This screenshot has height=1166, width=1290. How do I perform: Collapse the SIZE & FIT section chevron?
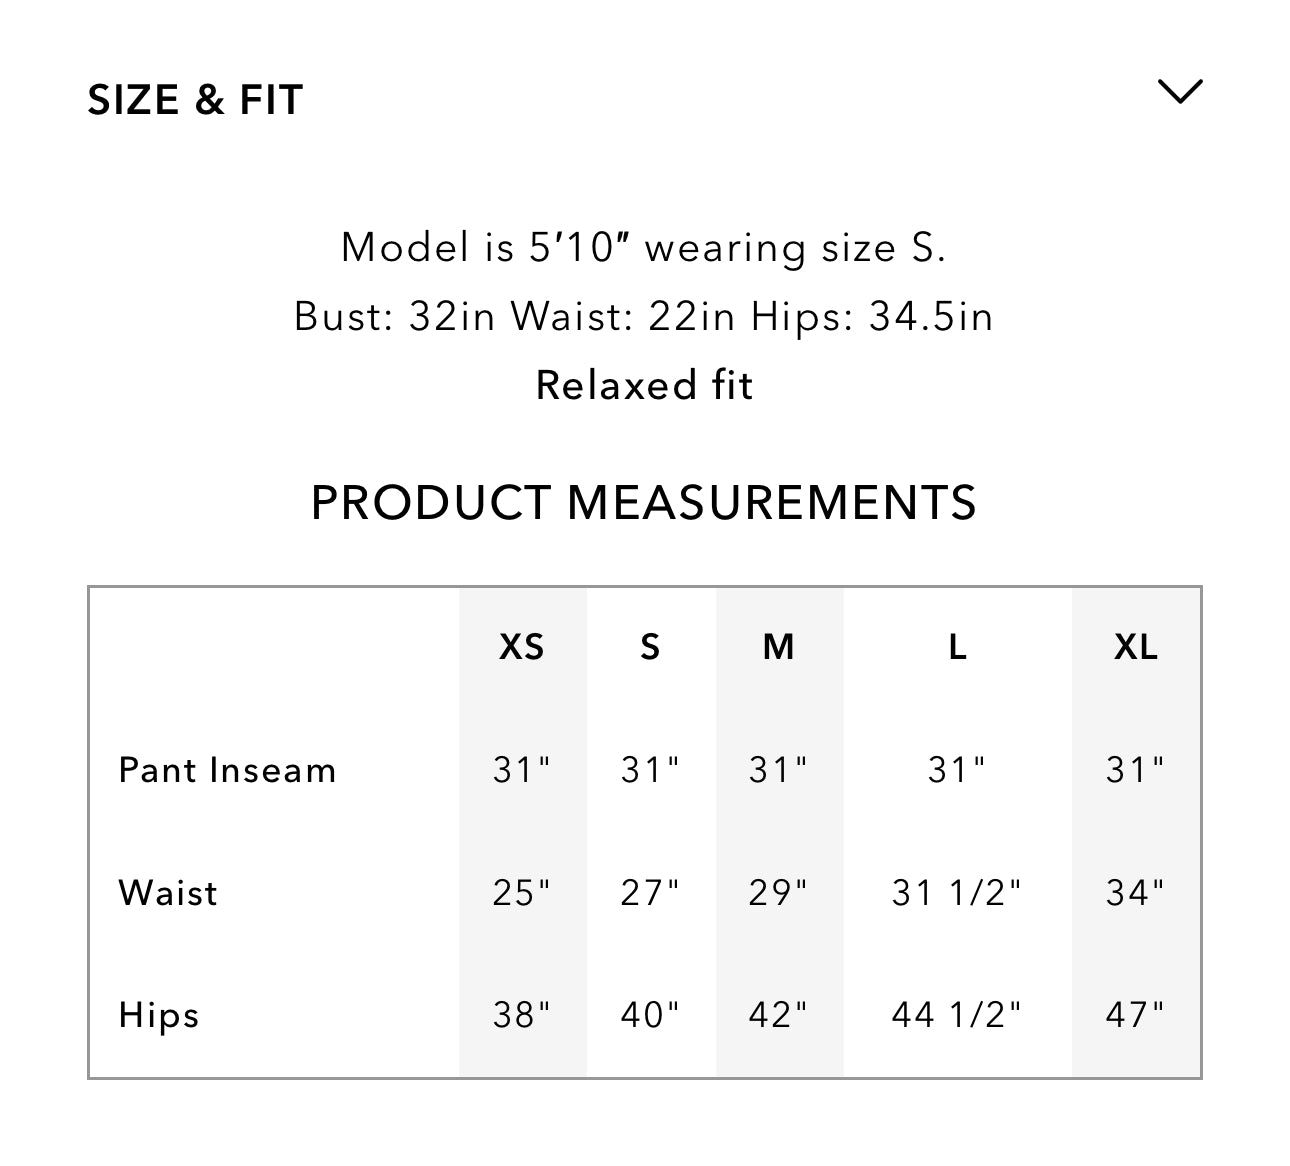(x=1183, y=92)
